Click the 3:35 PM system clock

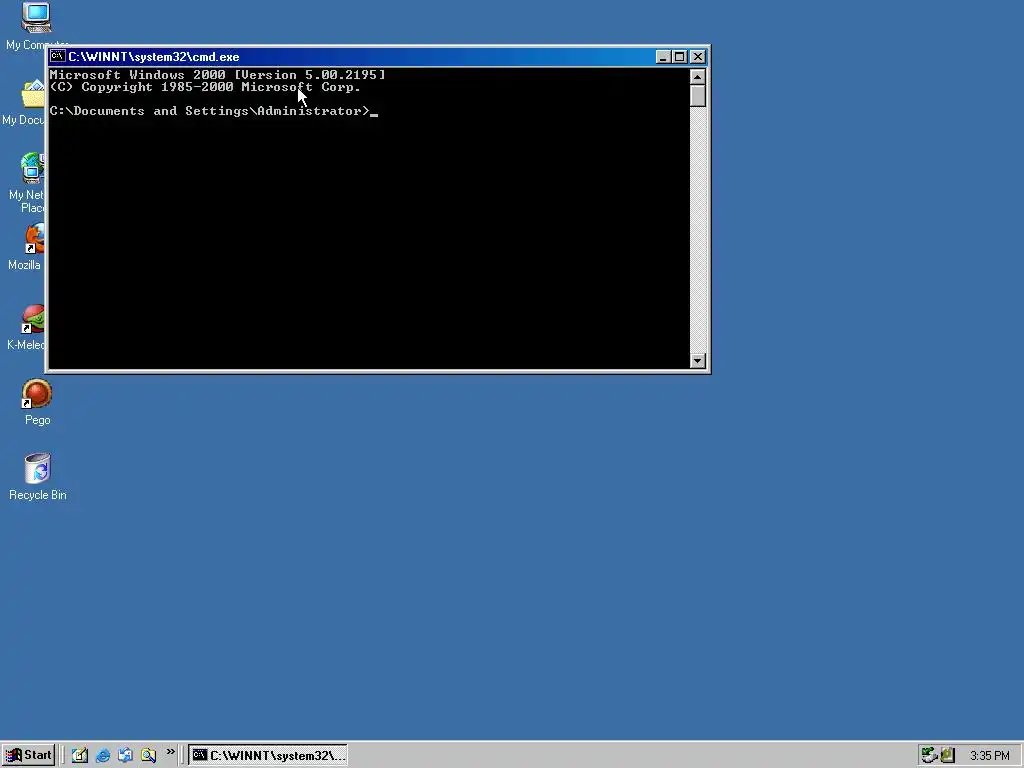pyautogui.click(x=989, y=756)
